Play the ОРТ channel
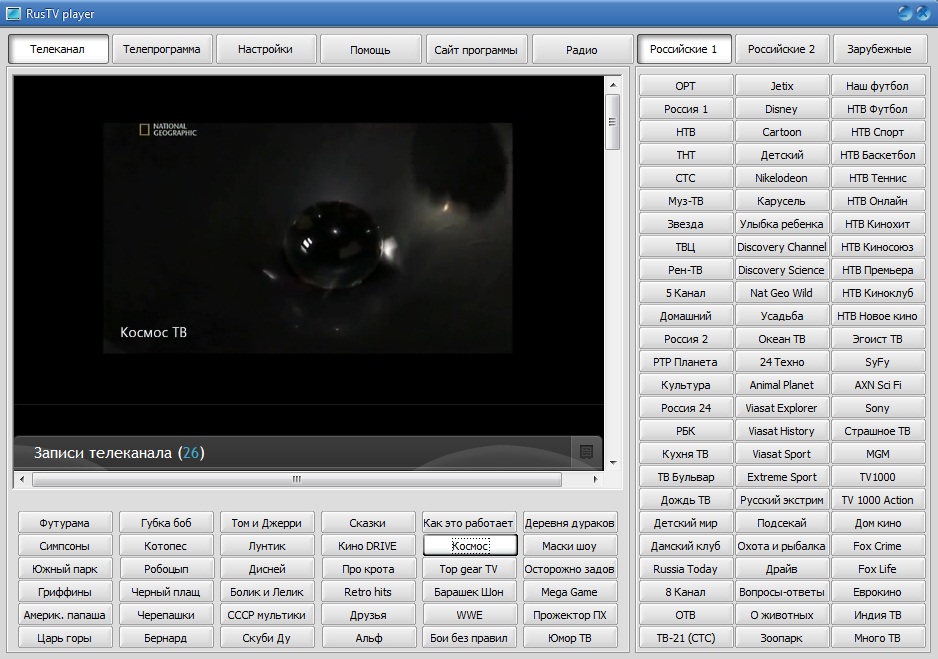 [686, 86]
